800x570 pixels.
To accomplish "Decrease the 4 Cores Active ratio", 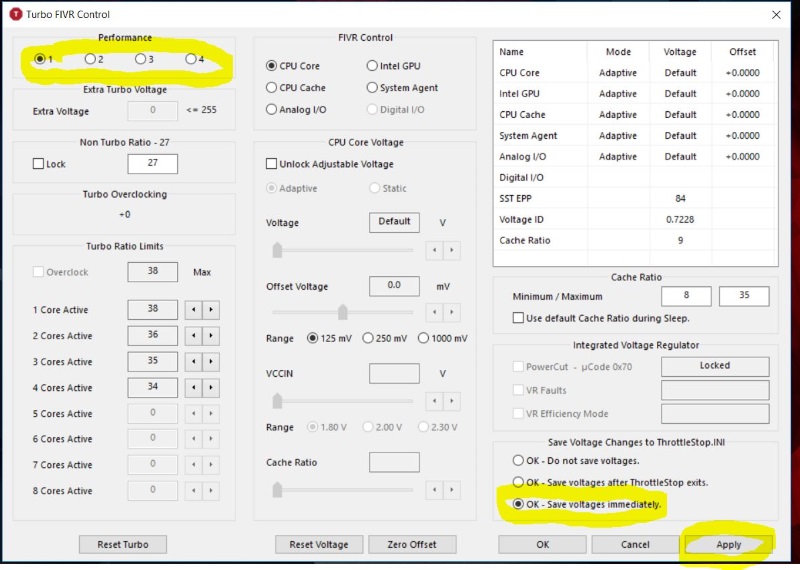I will coord(193,388).
